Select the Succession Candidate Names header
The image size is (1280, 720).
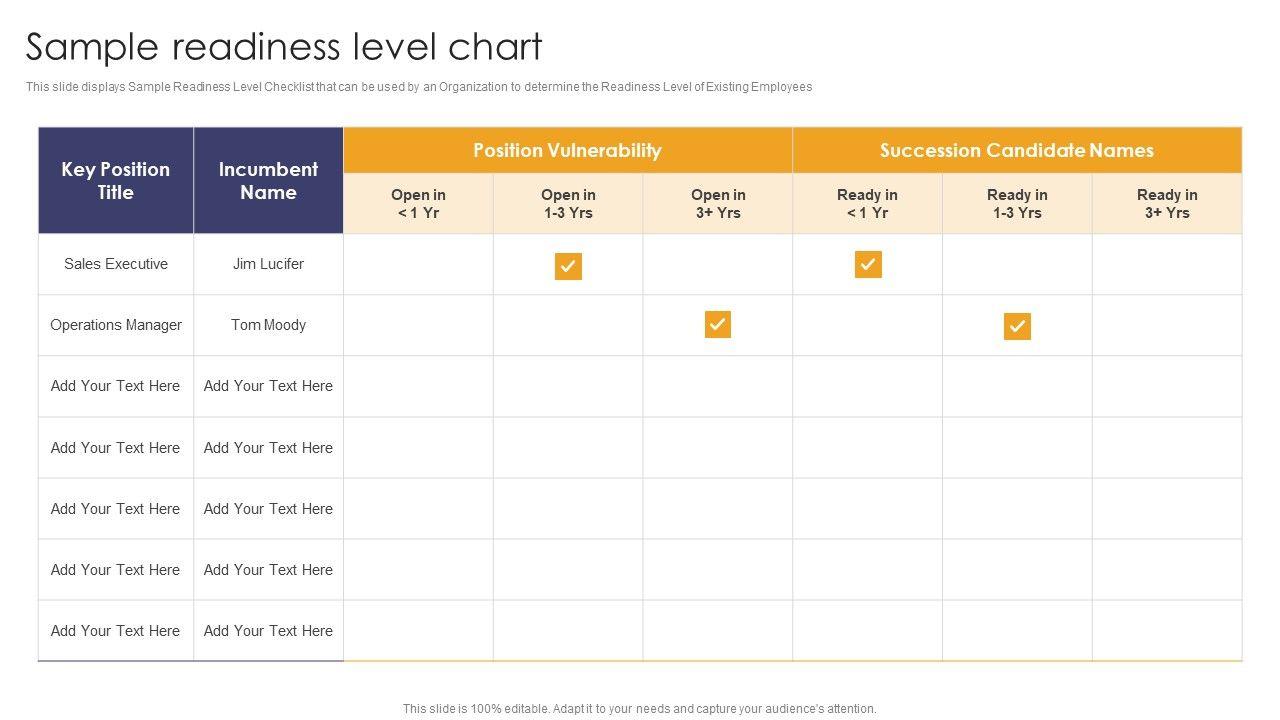(x=1016, y=151)
